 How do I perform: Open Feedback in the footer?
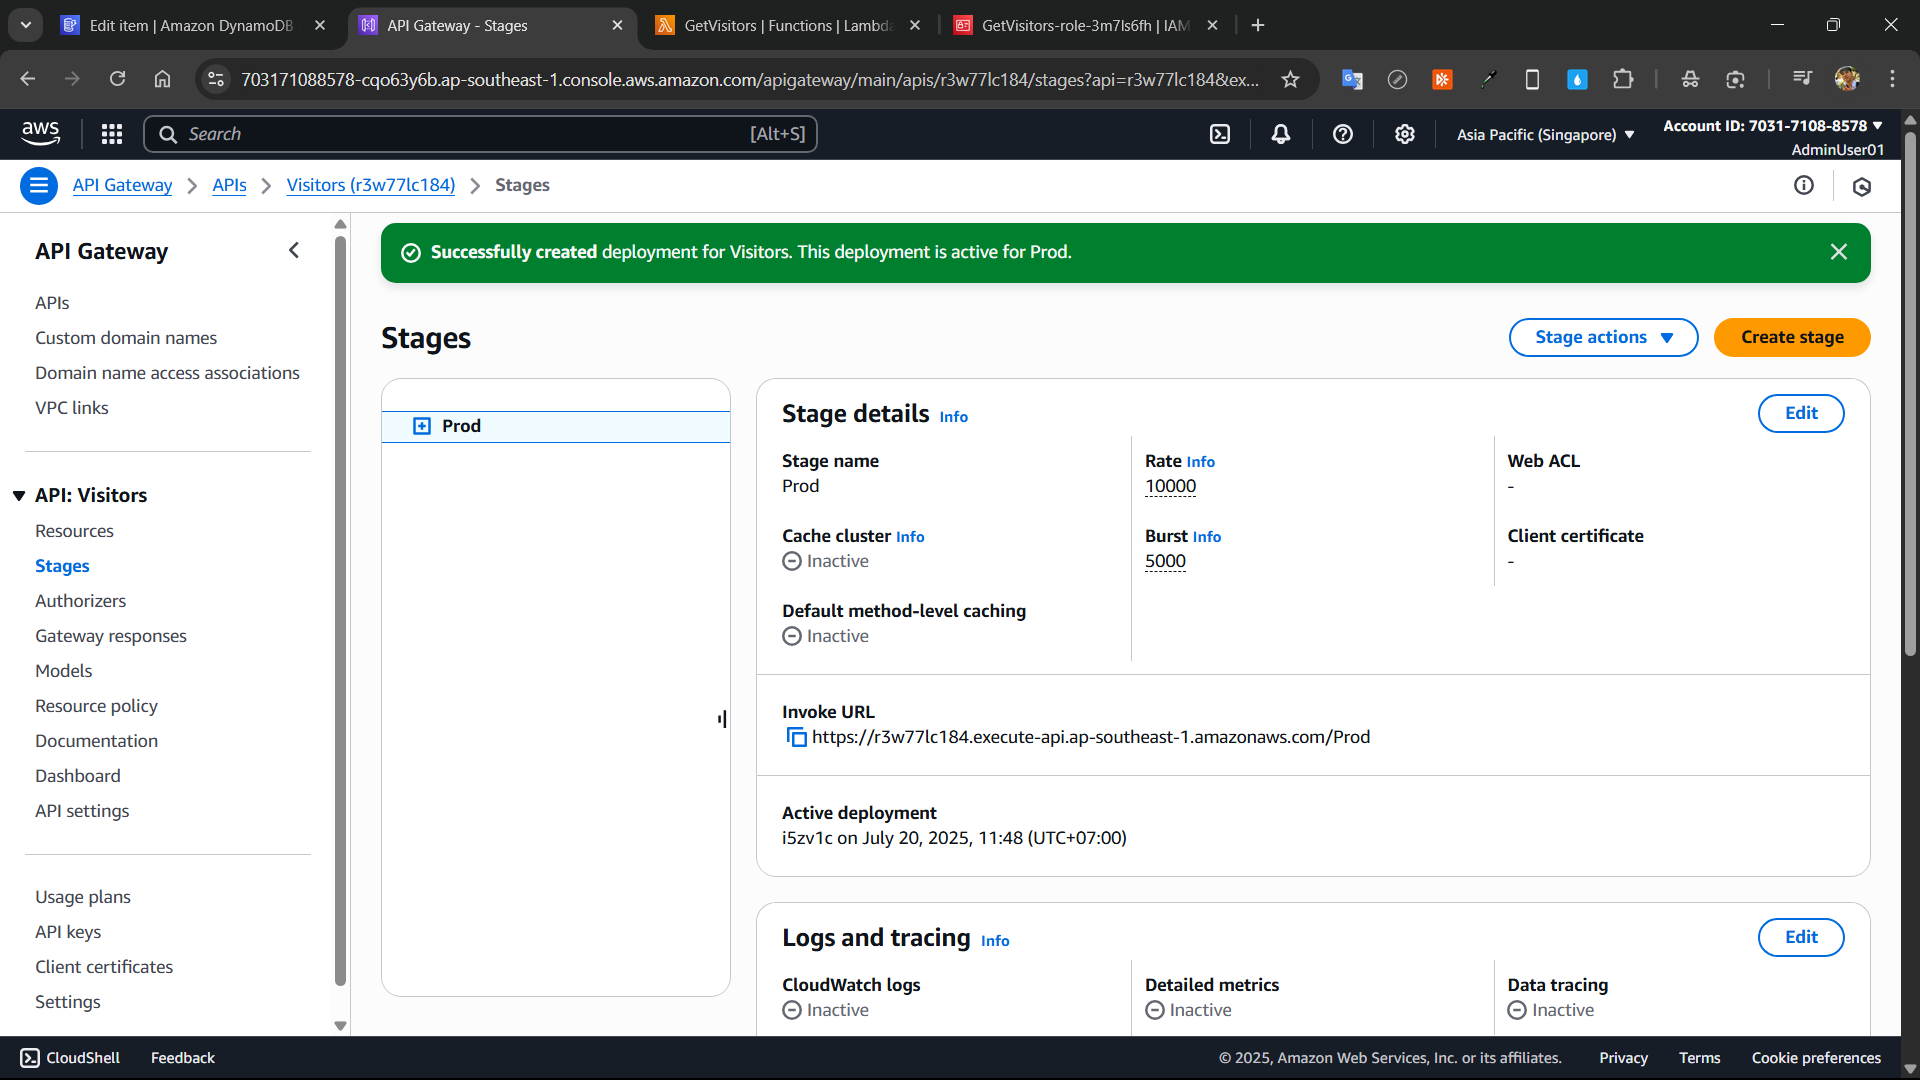[183, 1058]
